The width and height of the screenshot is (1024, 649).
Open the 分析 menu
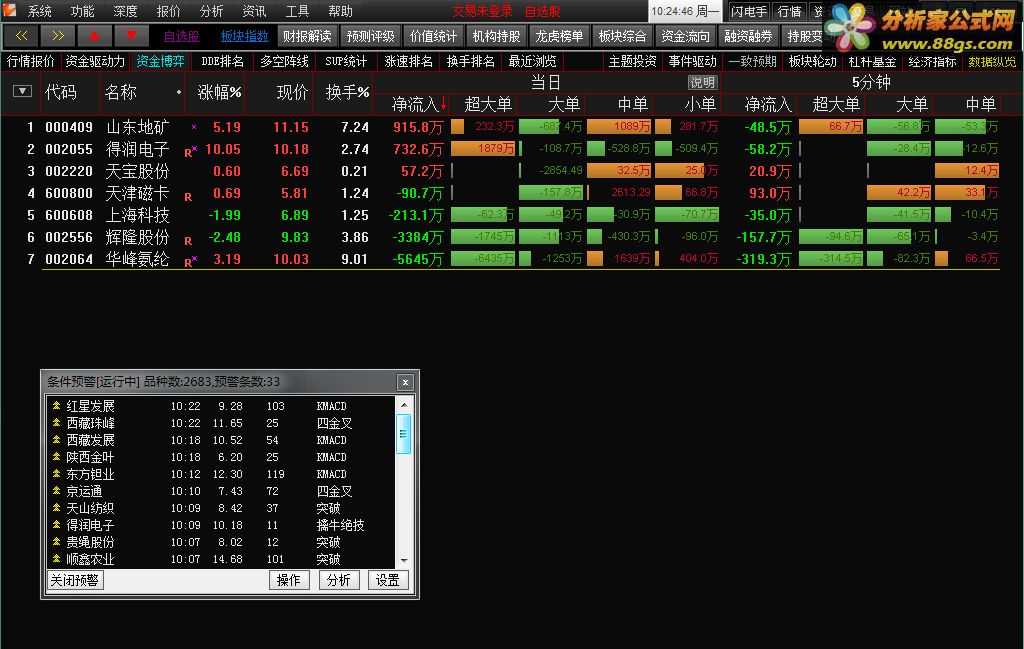[212, 11]
